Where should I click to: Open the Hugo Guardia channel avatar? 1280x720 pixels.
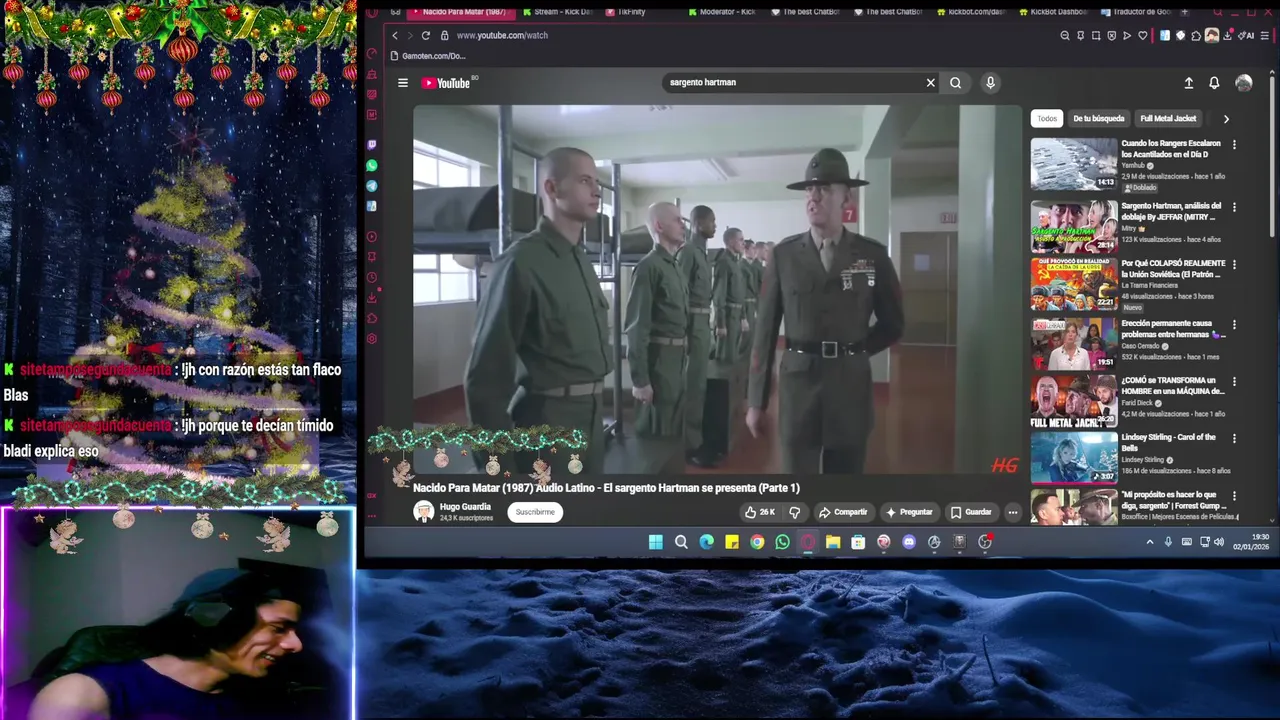pyautogui.click(x=424, y=512)
